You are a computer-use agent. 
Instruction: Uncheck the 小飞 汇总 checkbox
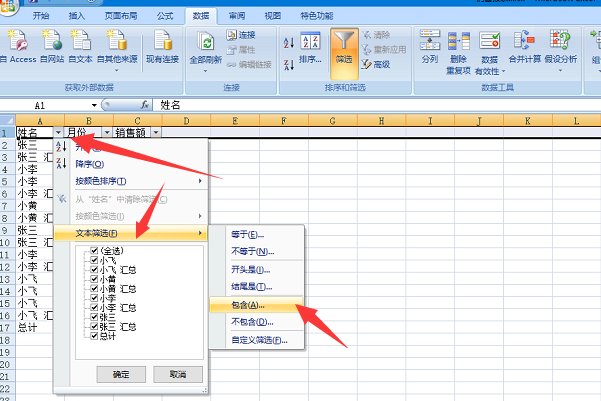point(94,270)
